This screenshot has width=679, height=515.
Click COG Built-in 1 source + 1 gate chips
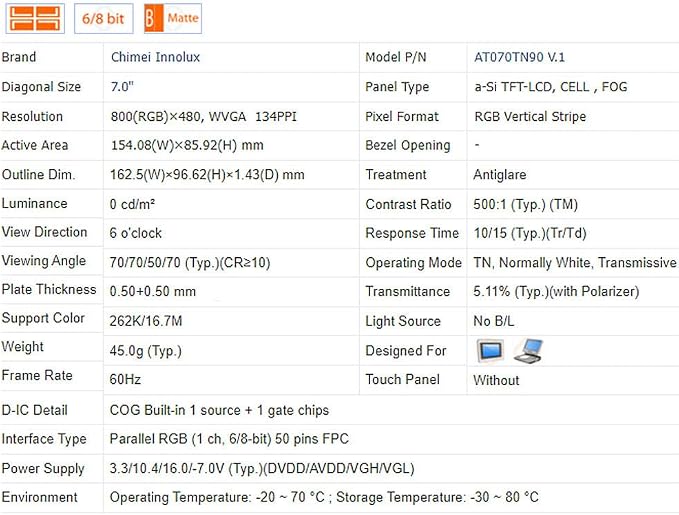click(x=219, y=410)
